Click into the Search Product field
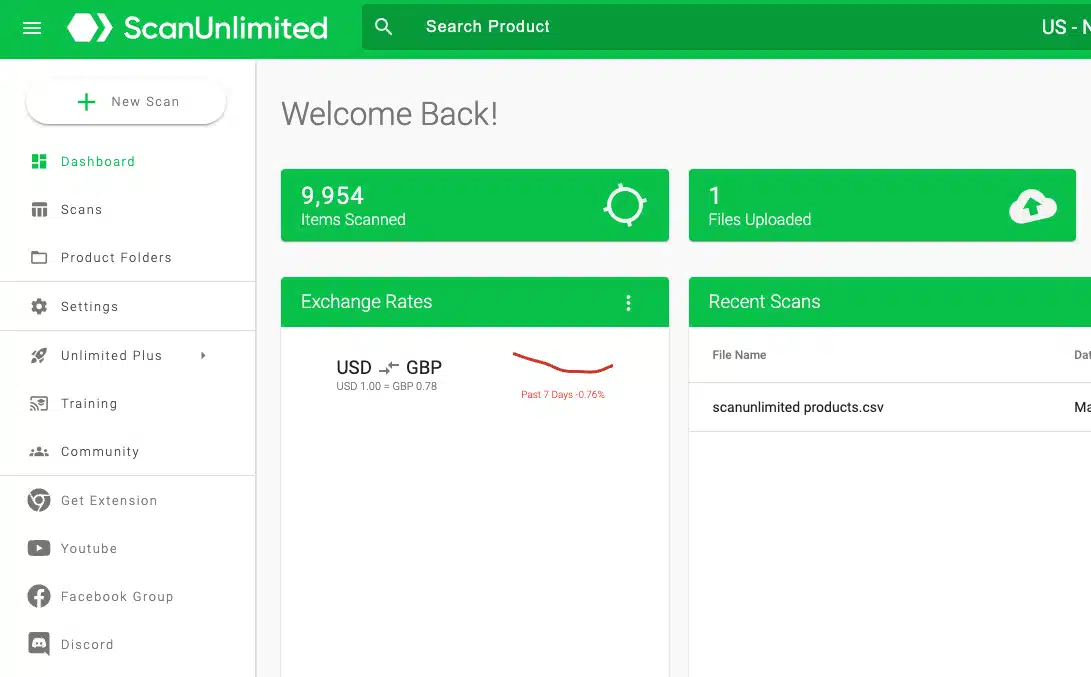This screenshot has height=677, width=1091. pos(724,26)
